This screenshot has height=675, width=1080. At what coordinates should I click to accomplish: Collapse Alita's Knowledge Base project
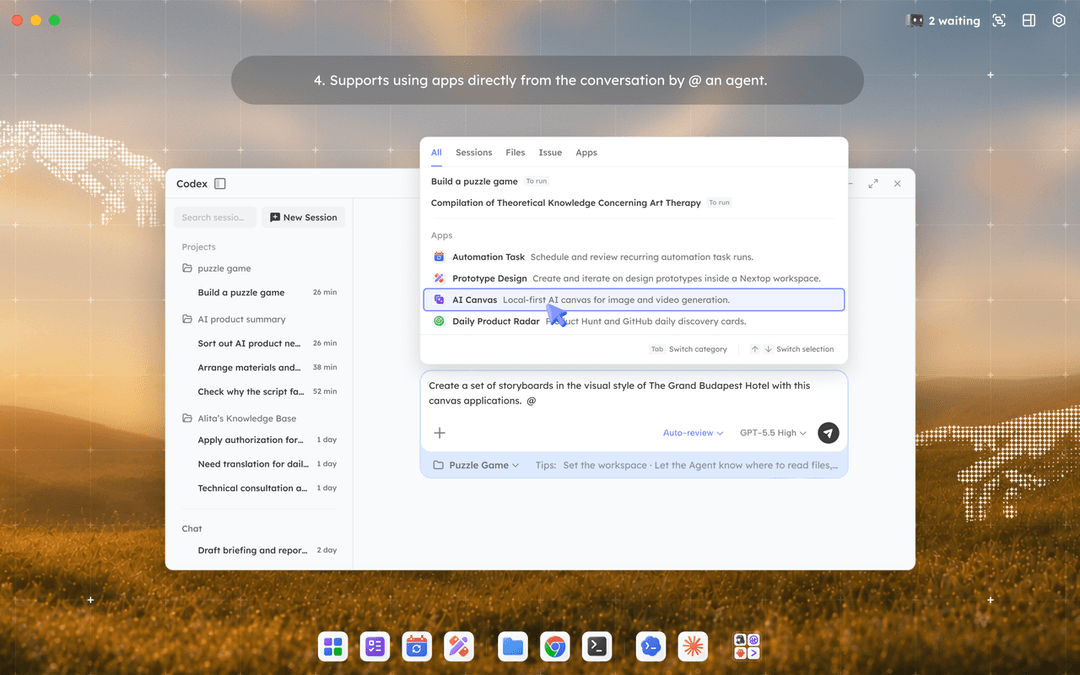click(247, 419)
